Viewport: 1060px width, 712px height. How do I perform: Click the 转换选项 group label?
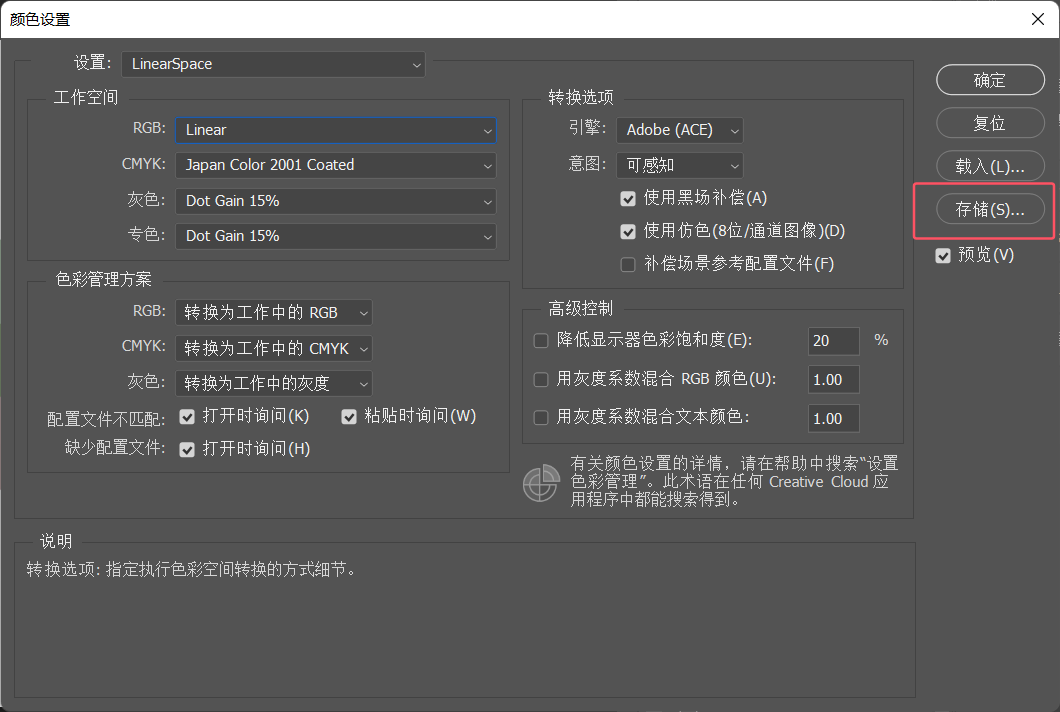tap(581, 97)
